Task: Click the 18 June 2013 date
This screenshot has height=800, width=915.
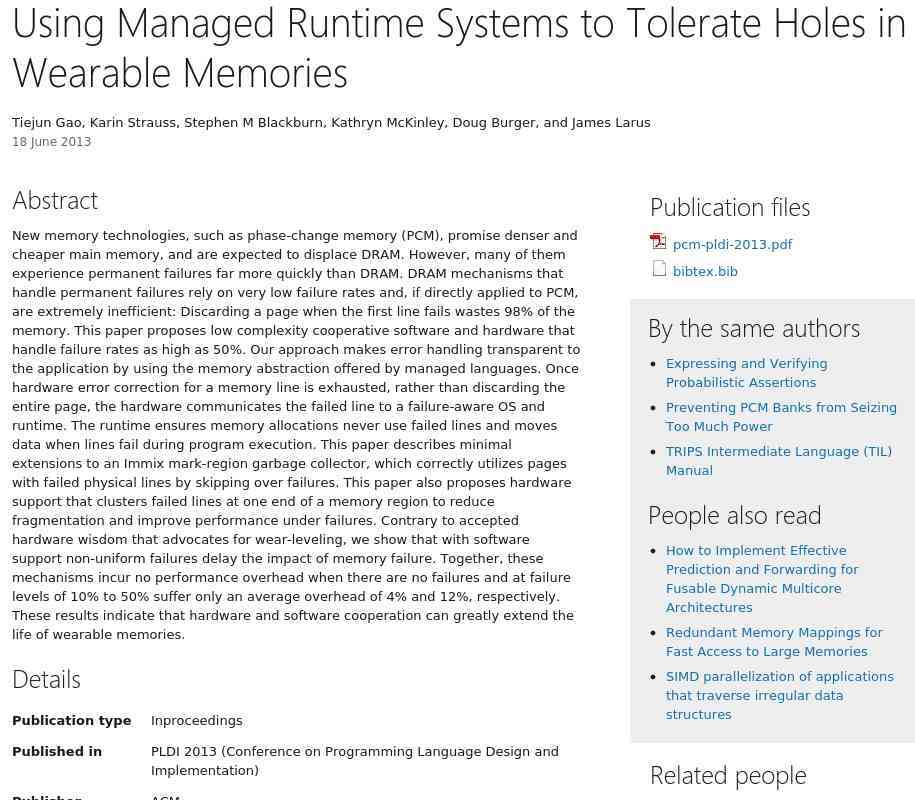Action: [51, 142]
